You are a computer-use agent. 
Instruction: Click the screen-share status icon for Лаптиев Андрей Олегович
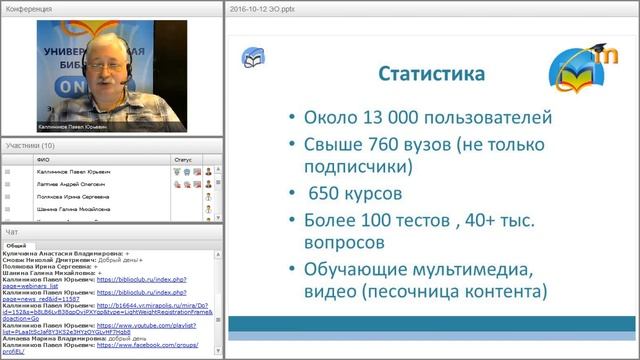(197, 184)
